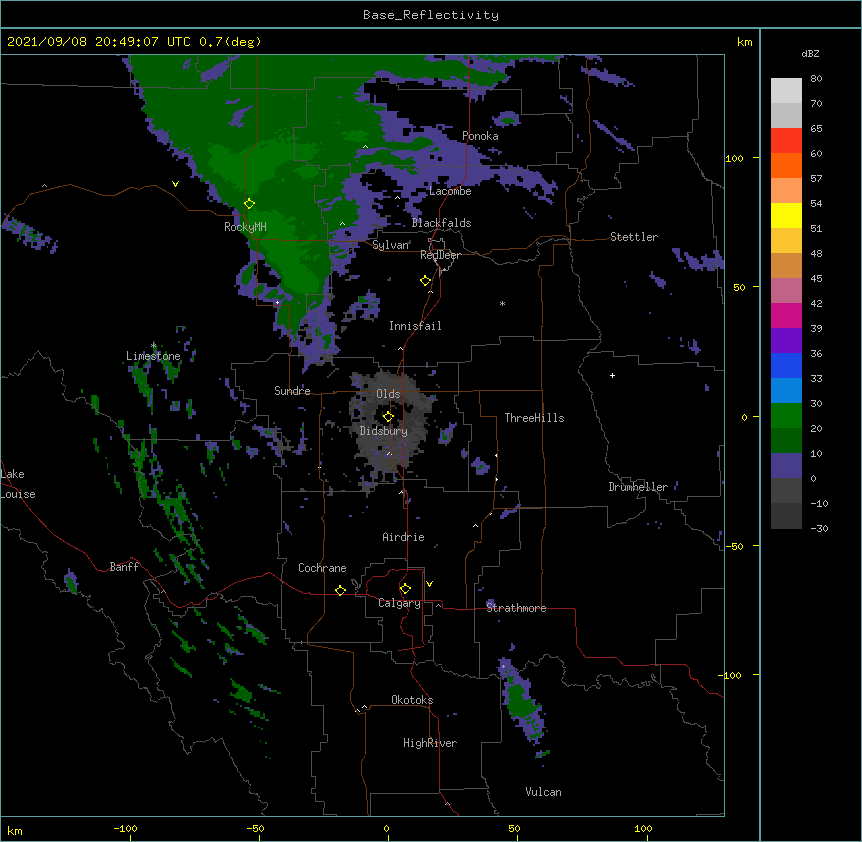
Task: Click the white asterisk marker east of Innisfail
Action: 502,303
